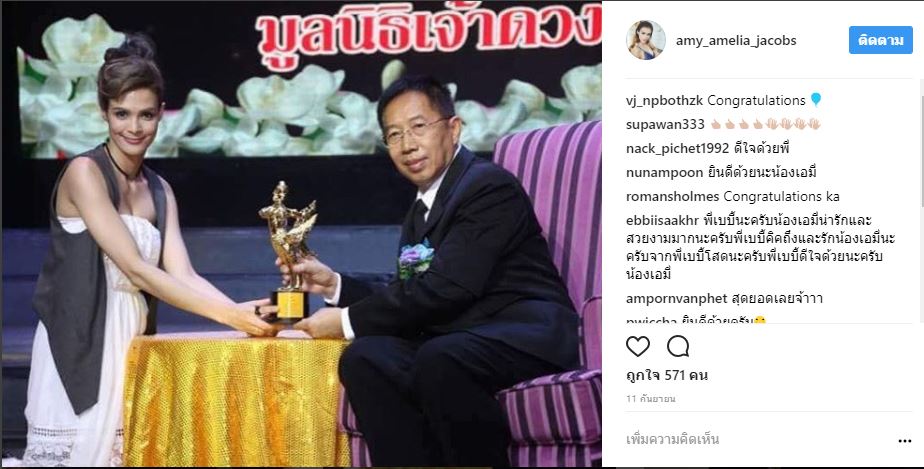Screen dimensions: 924x469
Task: Open romansholmes profile link
Action: pos(672,196)
